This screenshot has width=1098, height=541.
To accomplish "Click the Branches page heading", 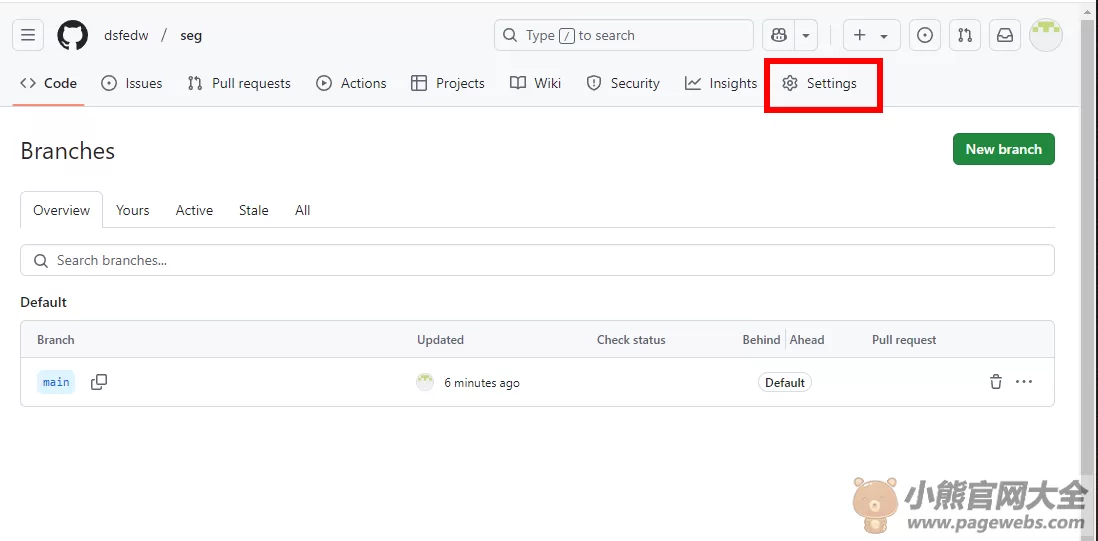I will pyautogui.click(x=67, y=150).
